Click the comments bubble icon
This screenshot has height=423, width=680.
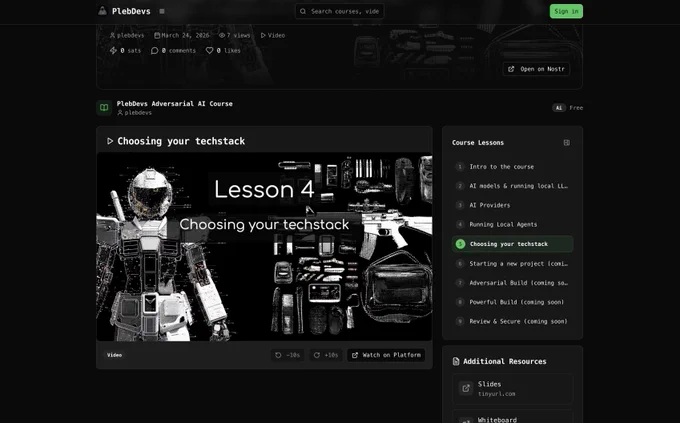[x=154, y=50]
